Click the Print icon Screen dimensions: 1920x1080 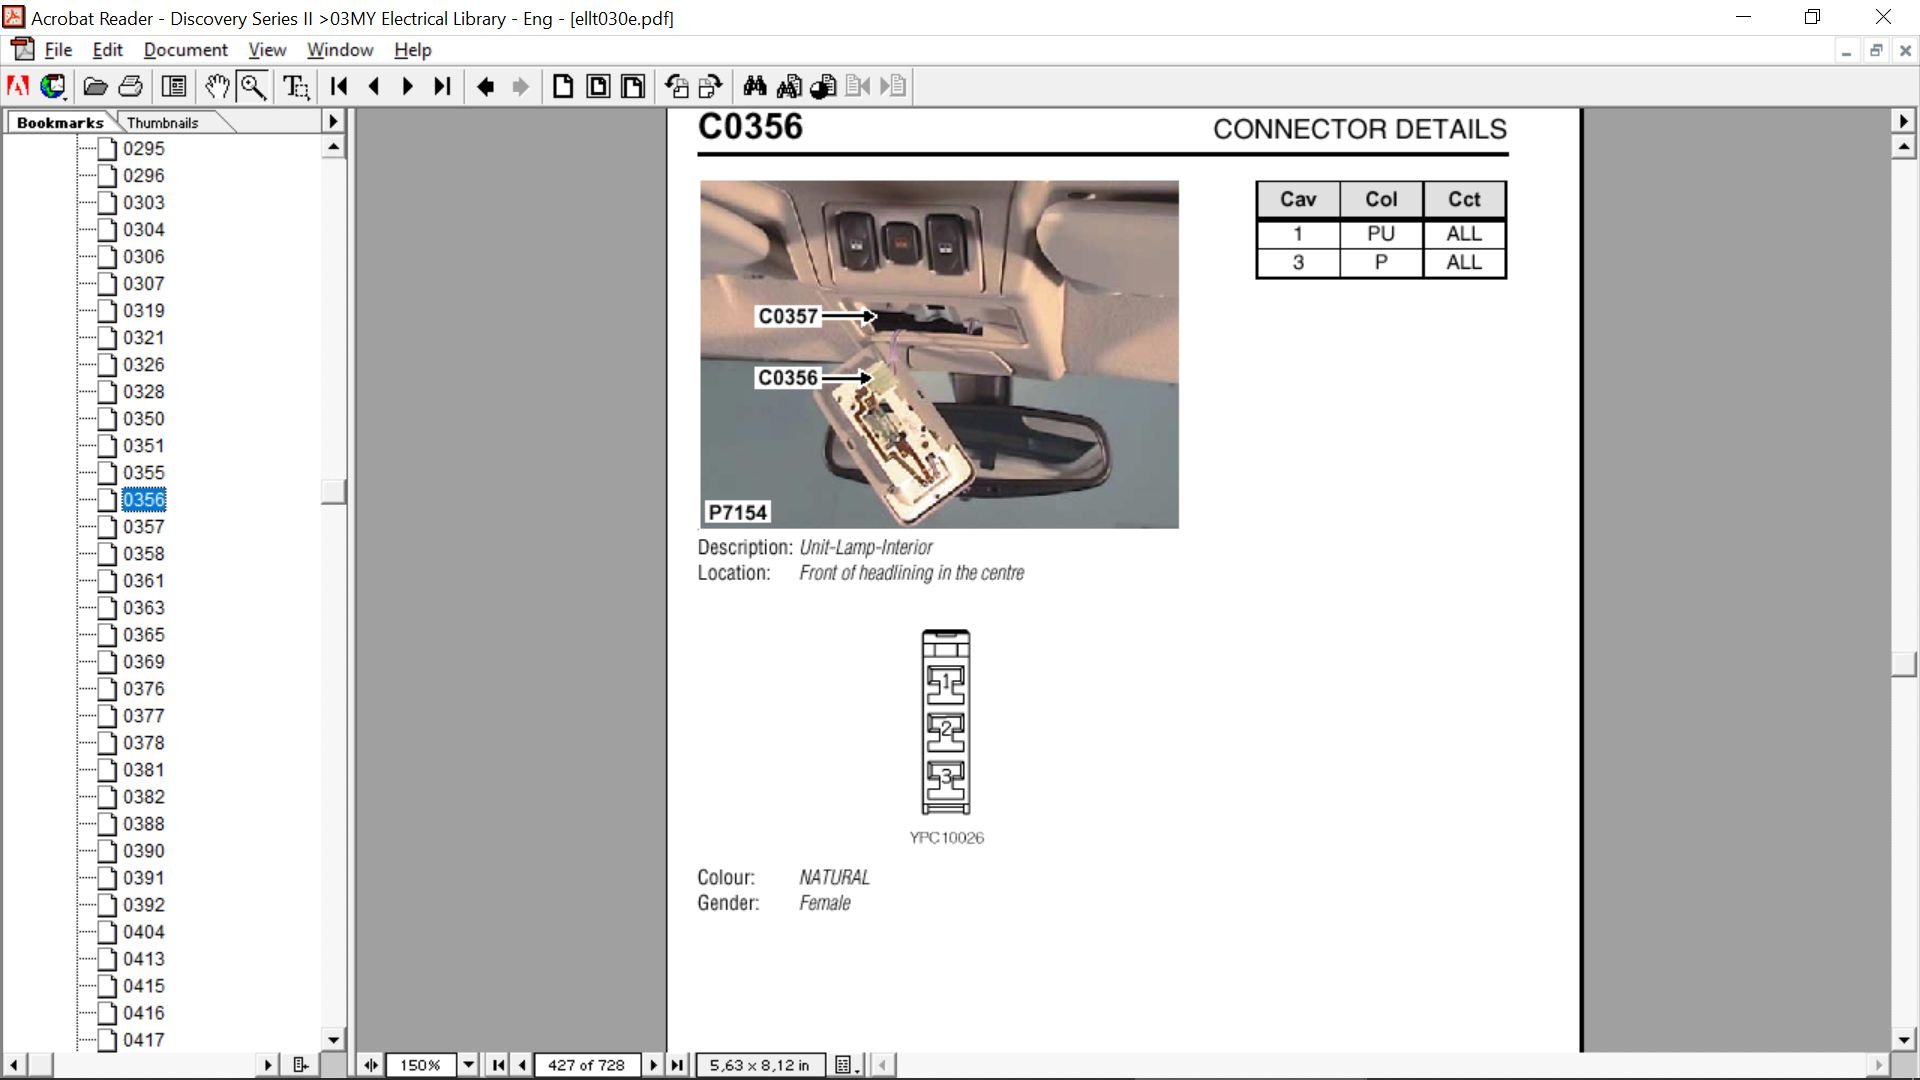pos(131,87)
